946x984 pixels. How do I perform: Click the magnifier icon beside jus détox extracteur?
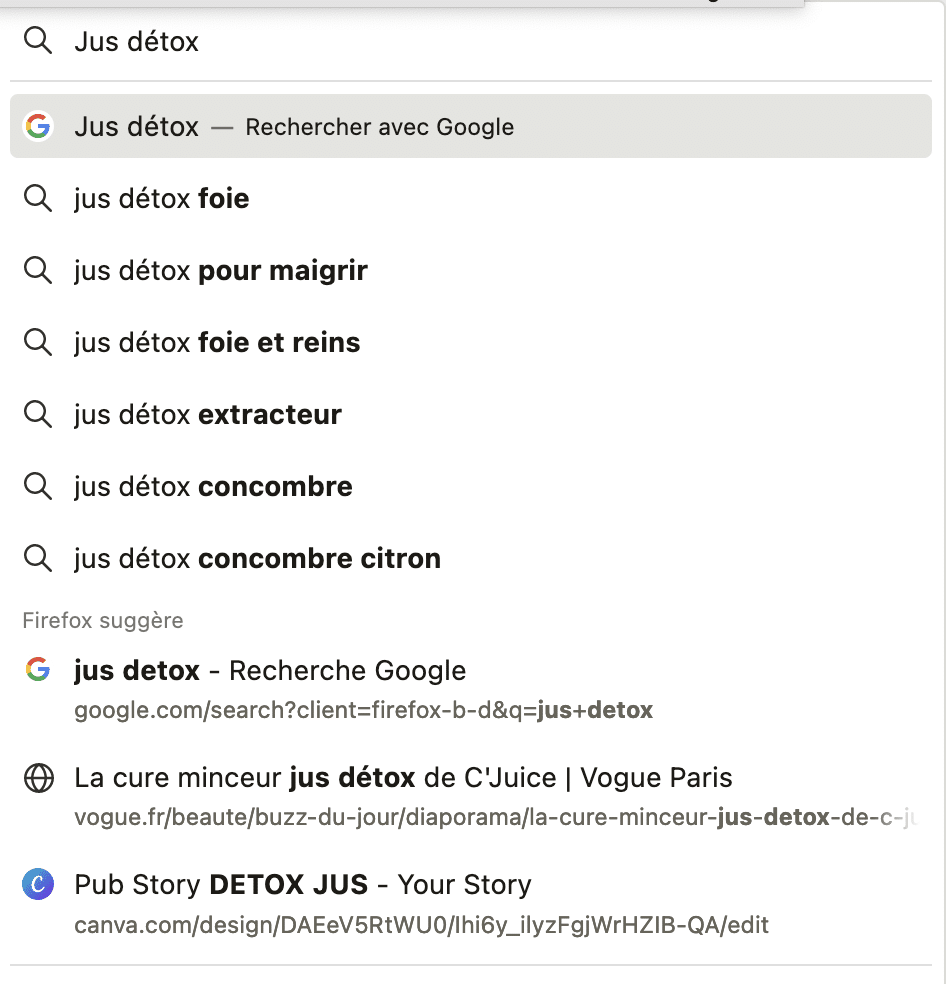click(38, 415)
